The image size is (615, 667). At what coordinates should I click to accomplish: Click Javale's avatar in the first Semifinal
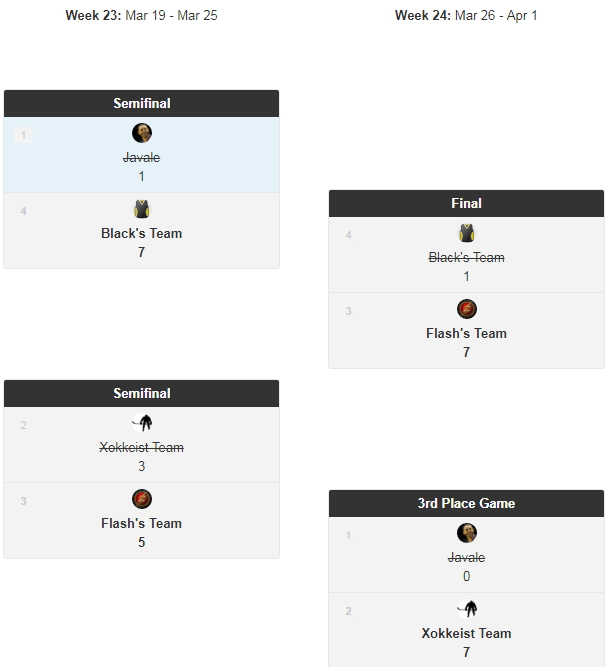[x=142, y=133]
